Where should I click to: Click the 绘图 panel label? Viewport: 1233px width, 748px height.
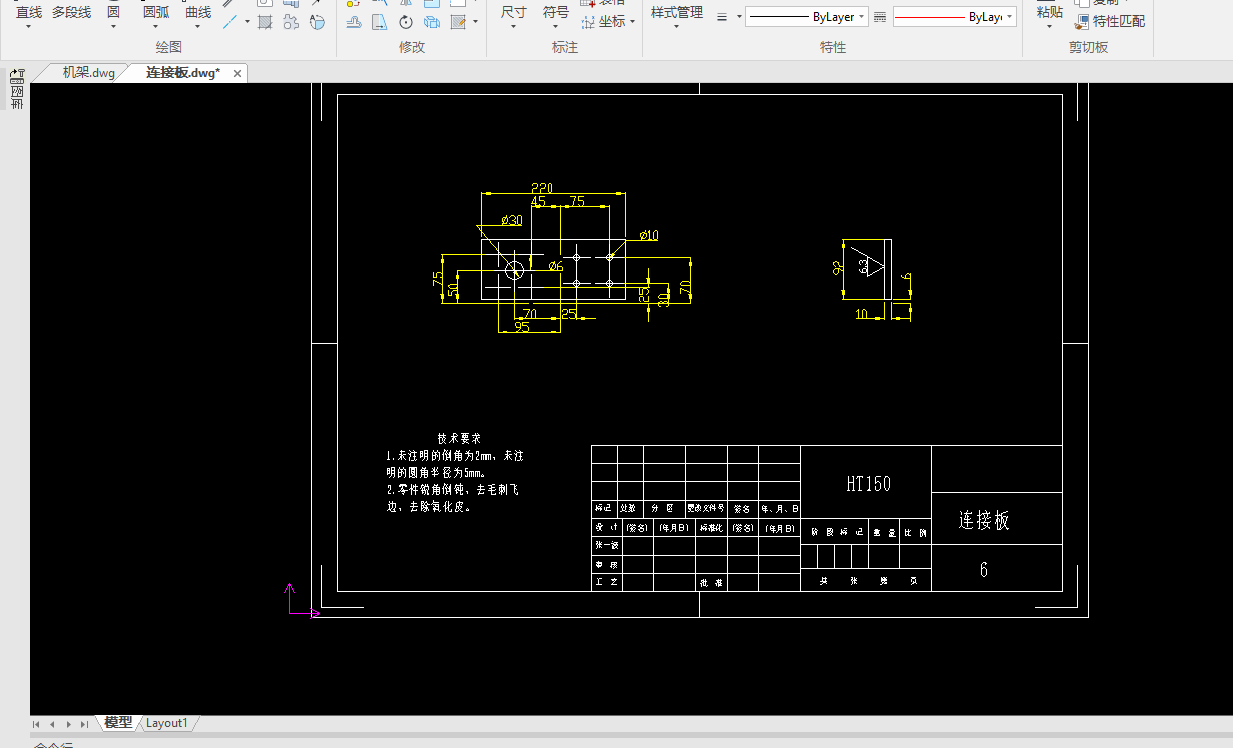[x=169, y=47]
